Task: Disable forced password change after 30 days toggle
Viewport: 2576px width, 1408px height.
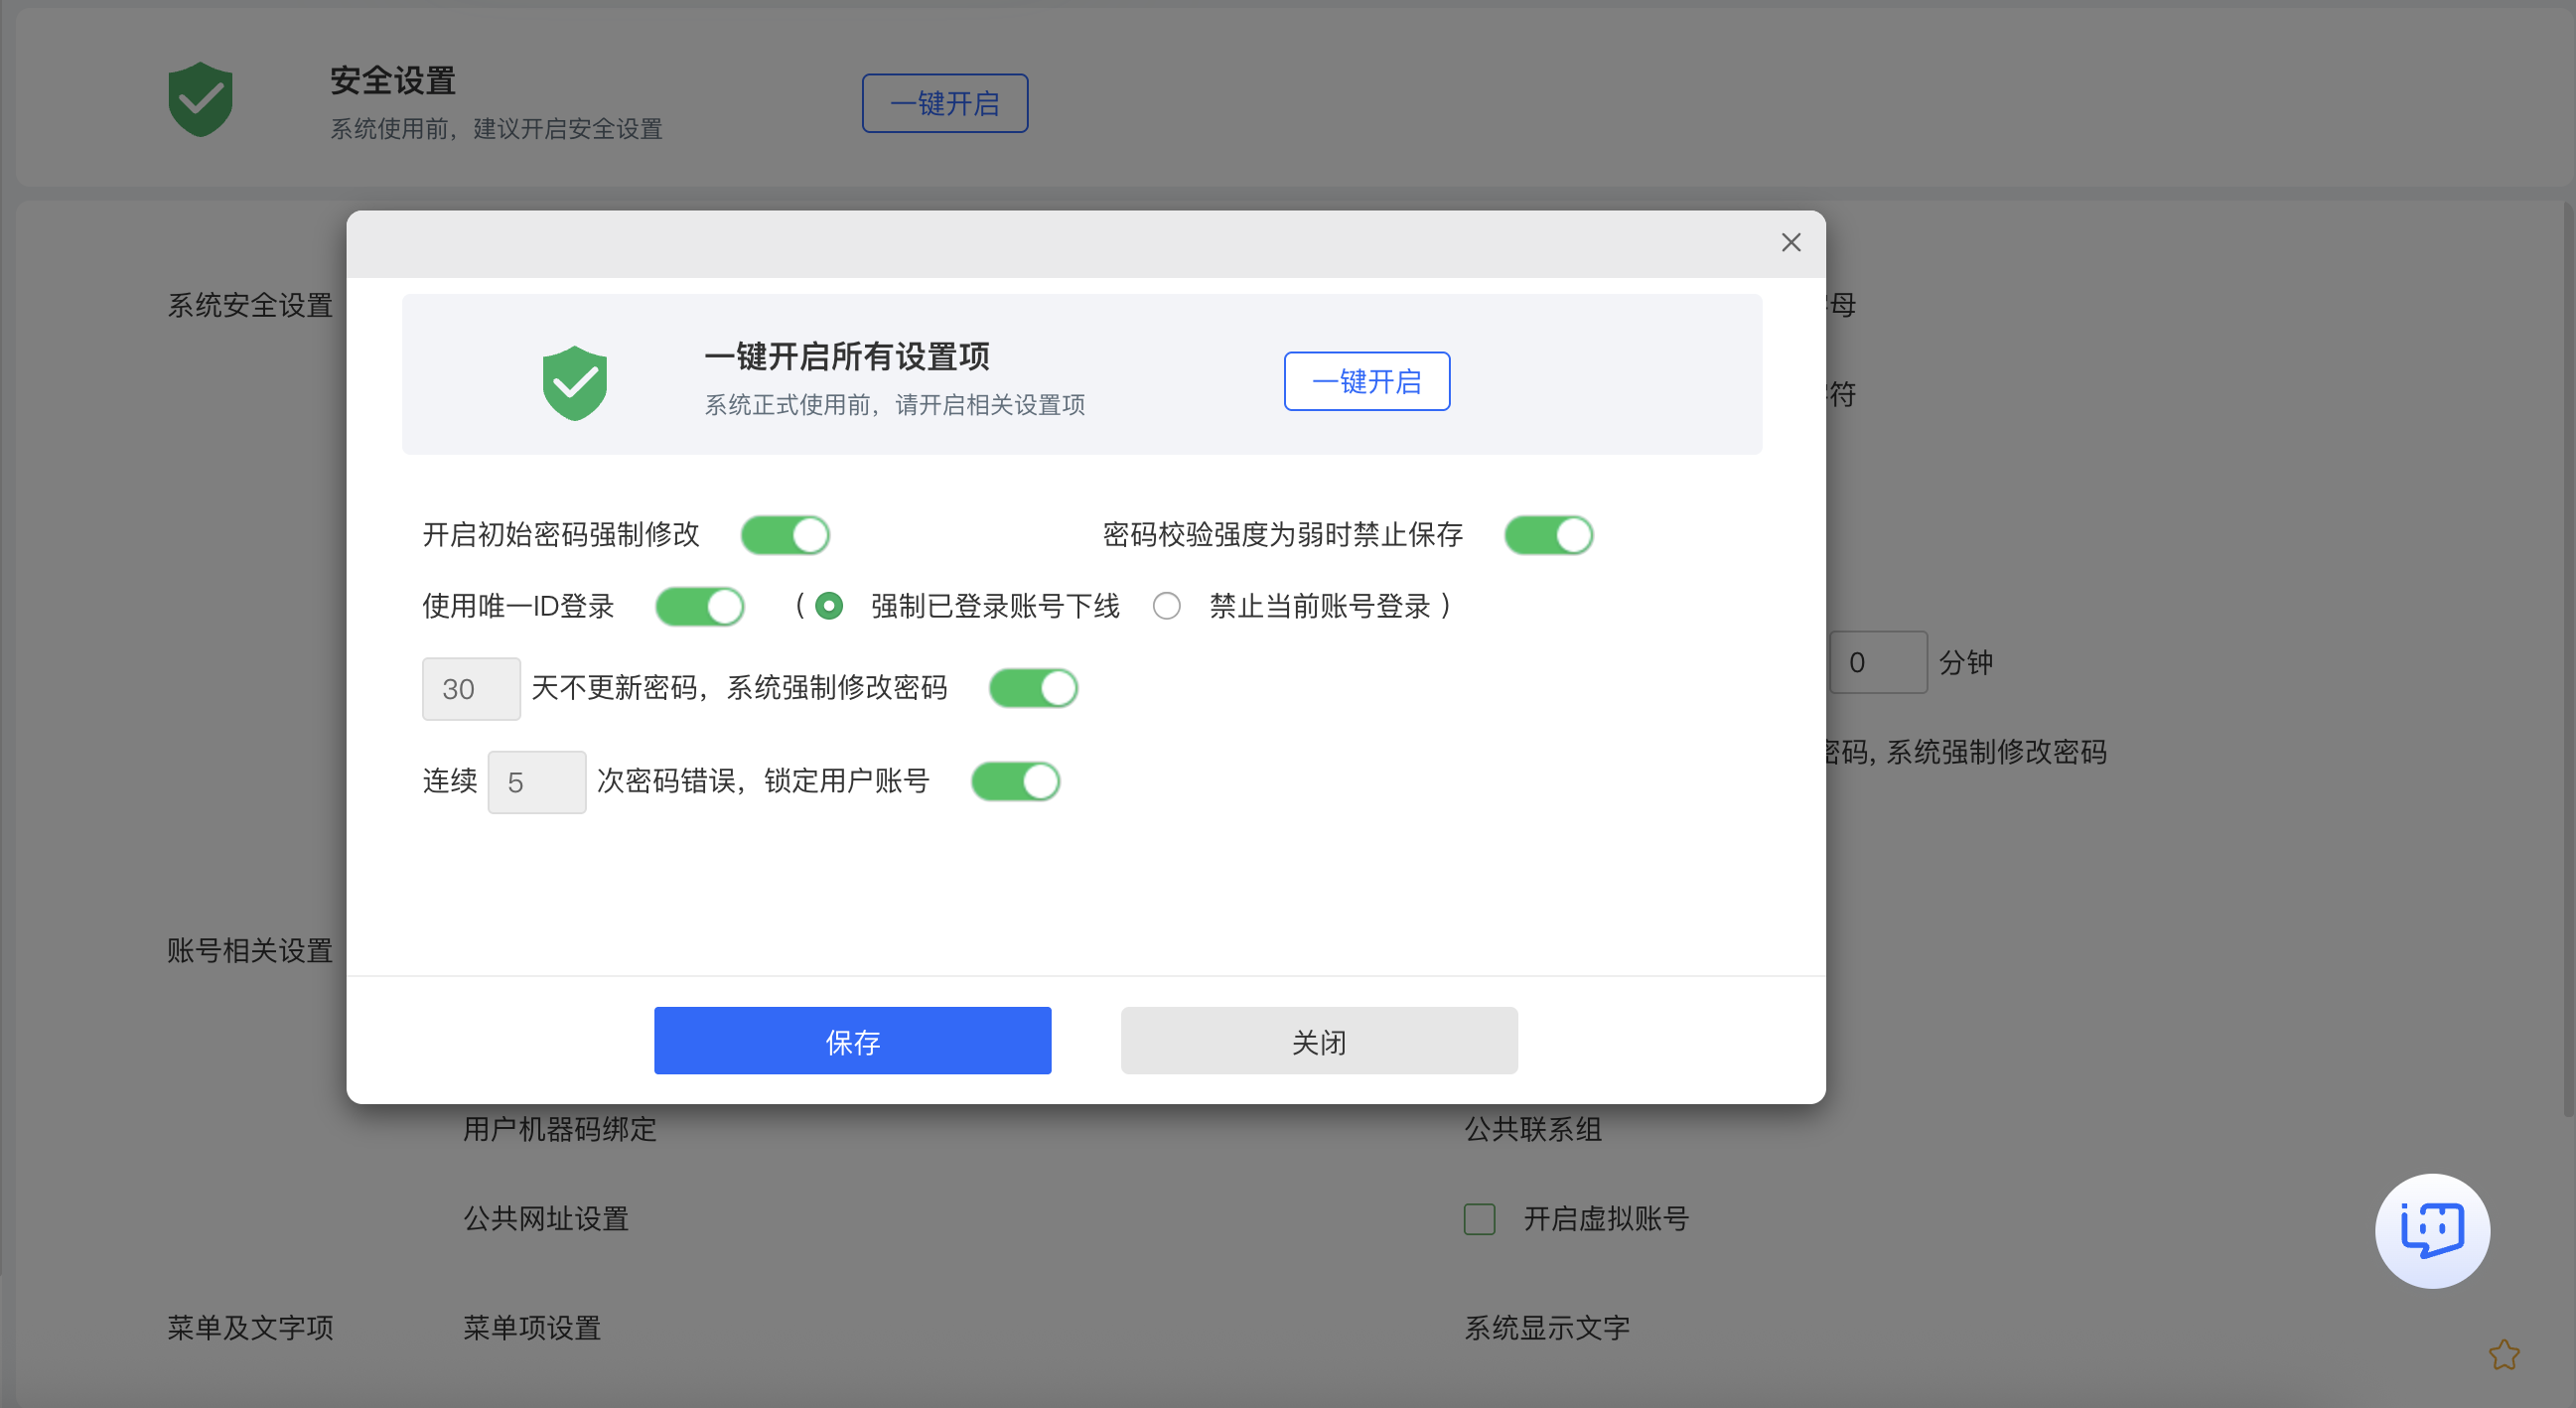Action: pyautogui.click(x=1034, y=688)
